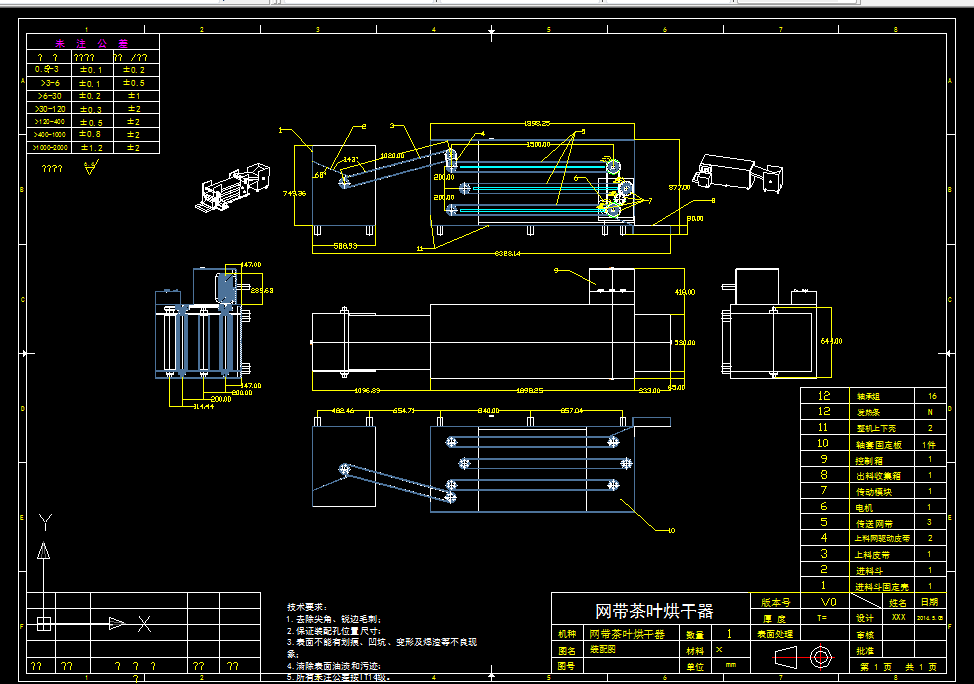Click the >1000-2000 tolerance range cell

(50, 148)
